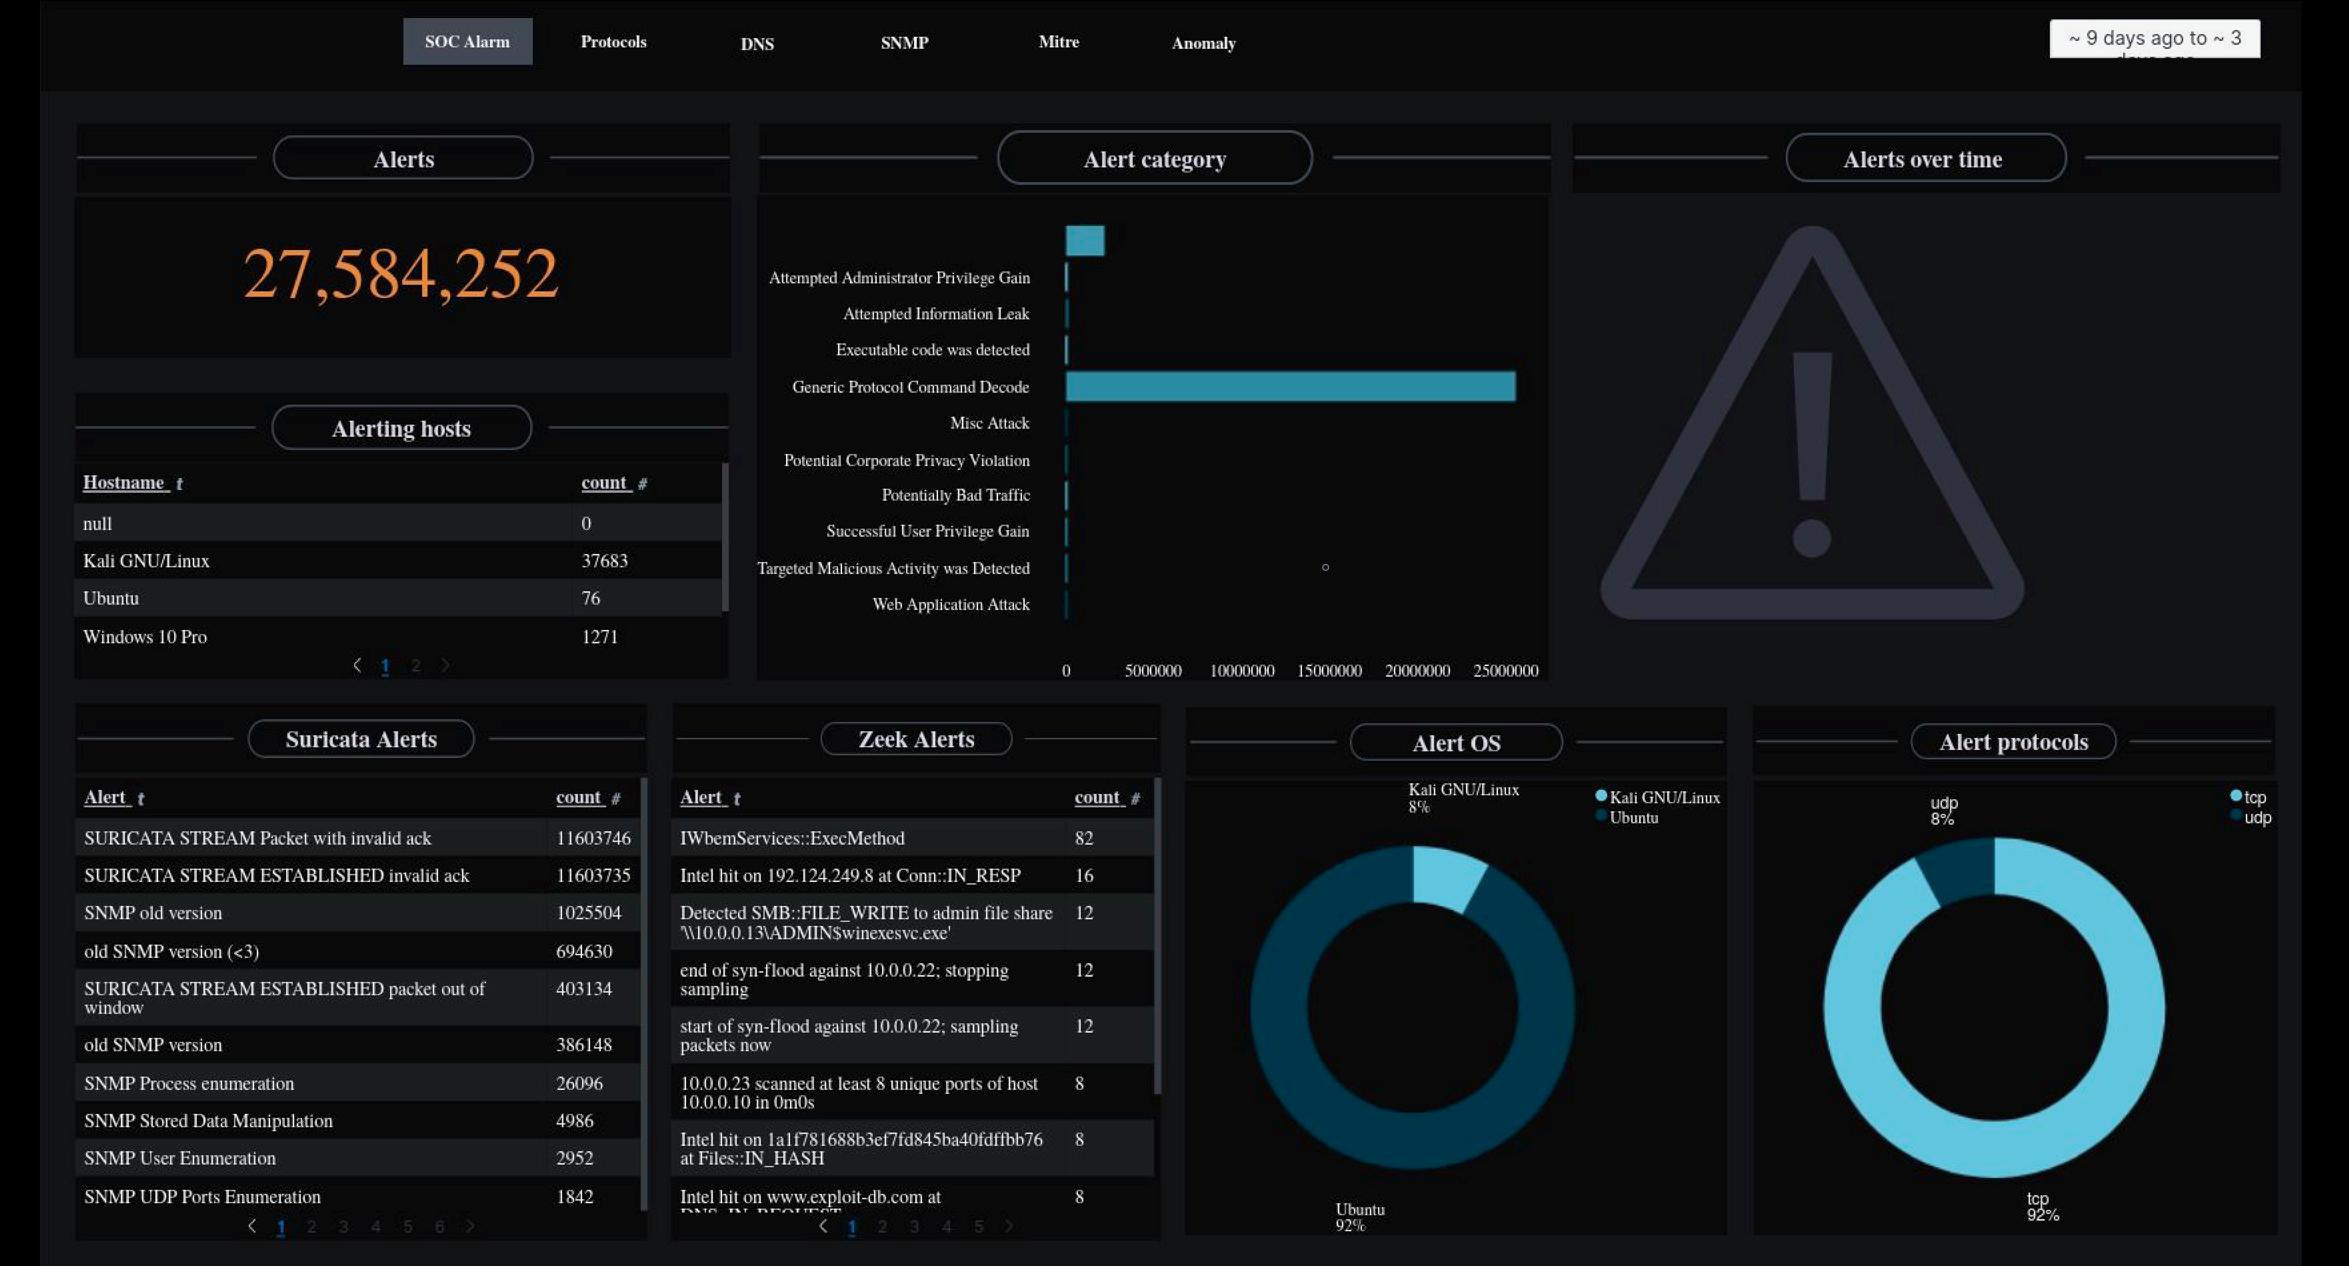Go to next page of Alerting hosts
The height and width of the screenshot is (1266, 2349).
[x=445, y=665]
